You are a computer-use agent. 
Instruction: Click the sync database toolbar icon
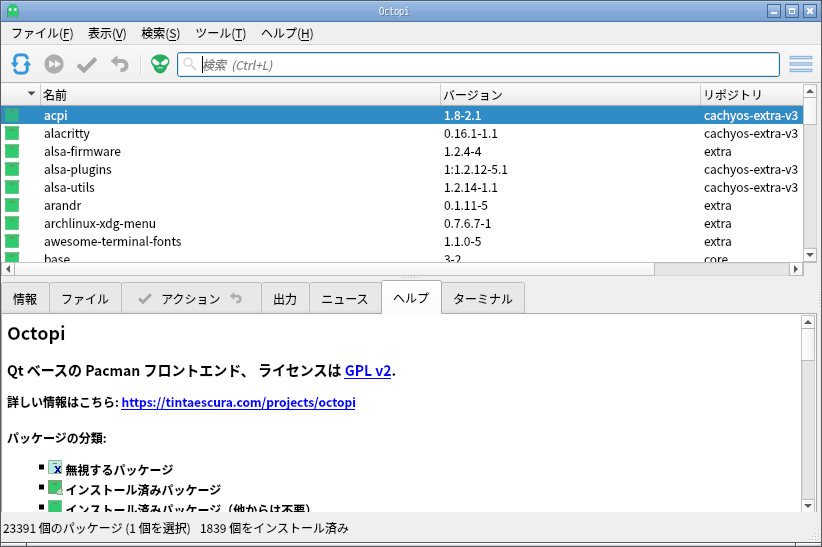21,65
